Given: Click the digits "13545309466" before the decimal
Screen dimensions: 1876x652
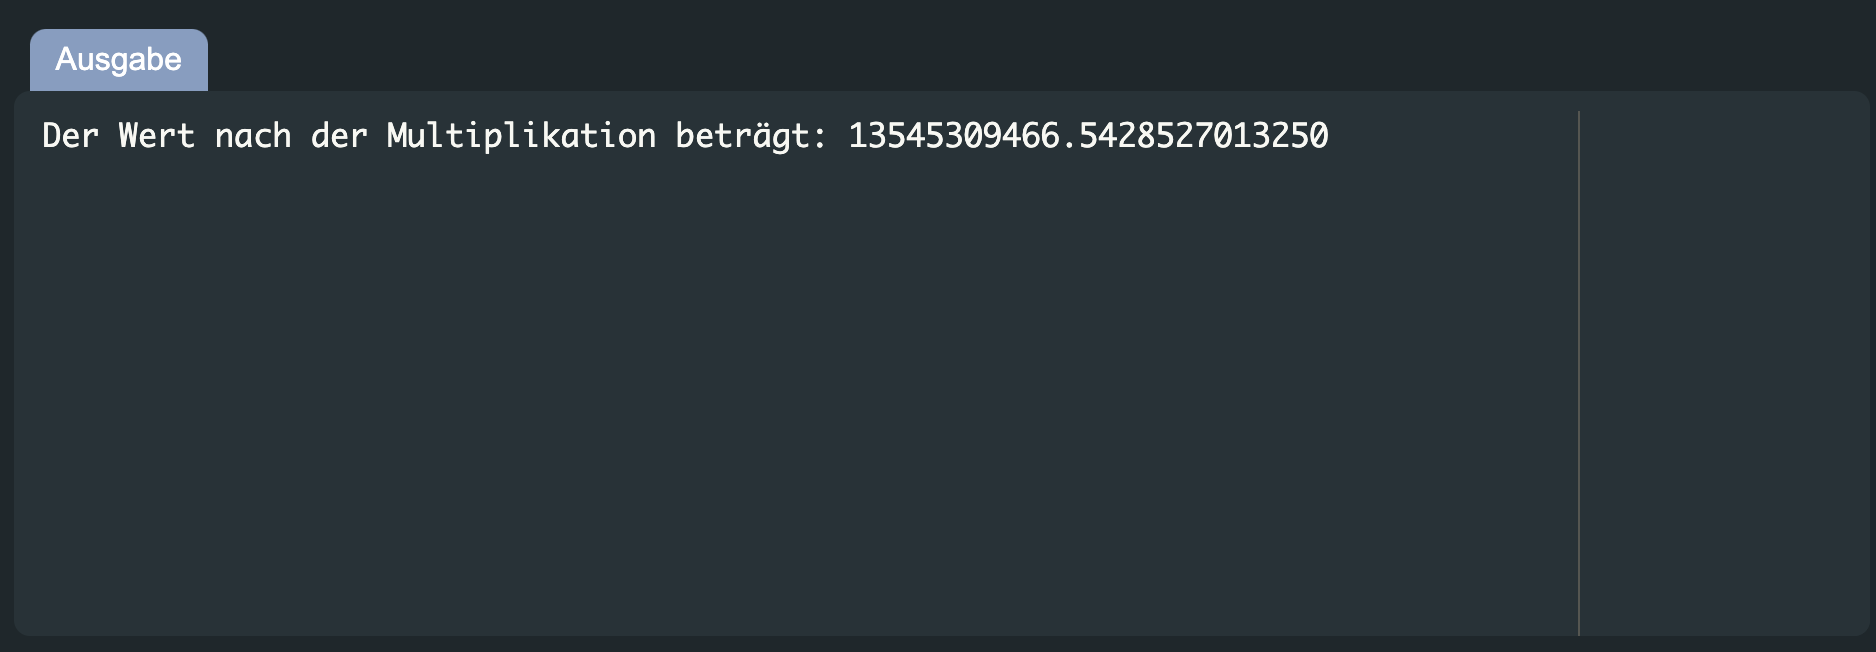Looking at the screenshot, I should pyautogui.click(x=954, y=135).
